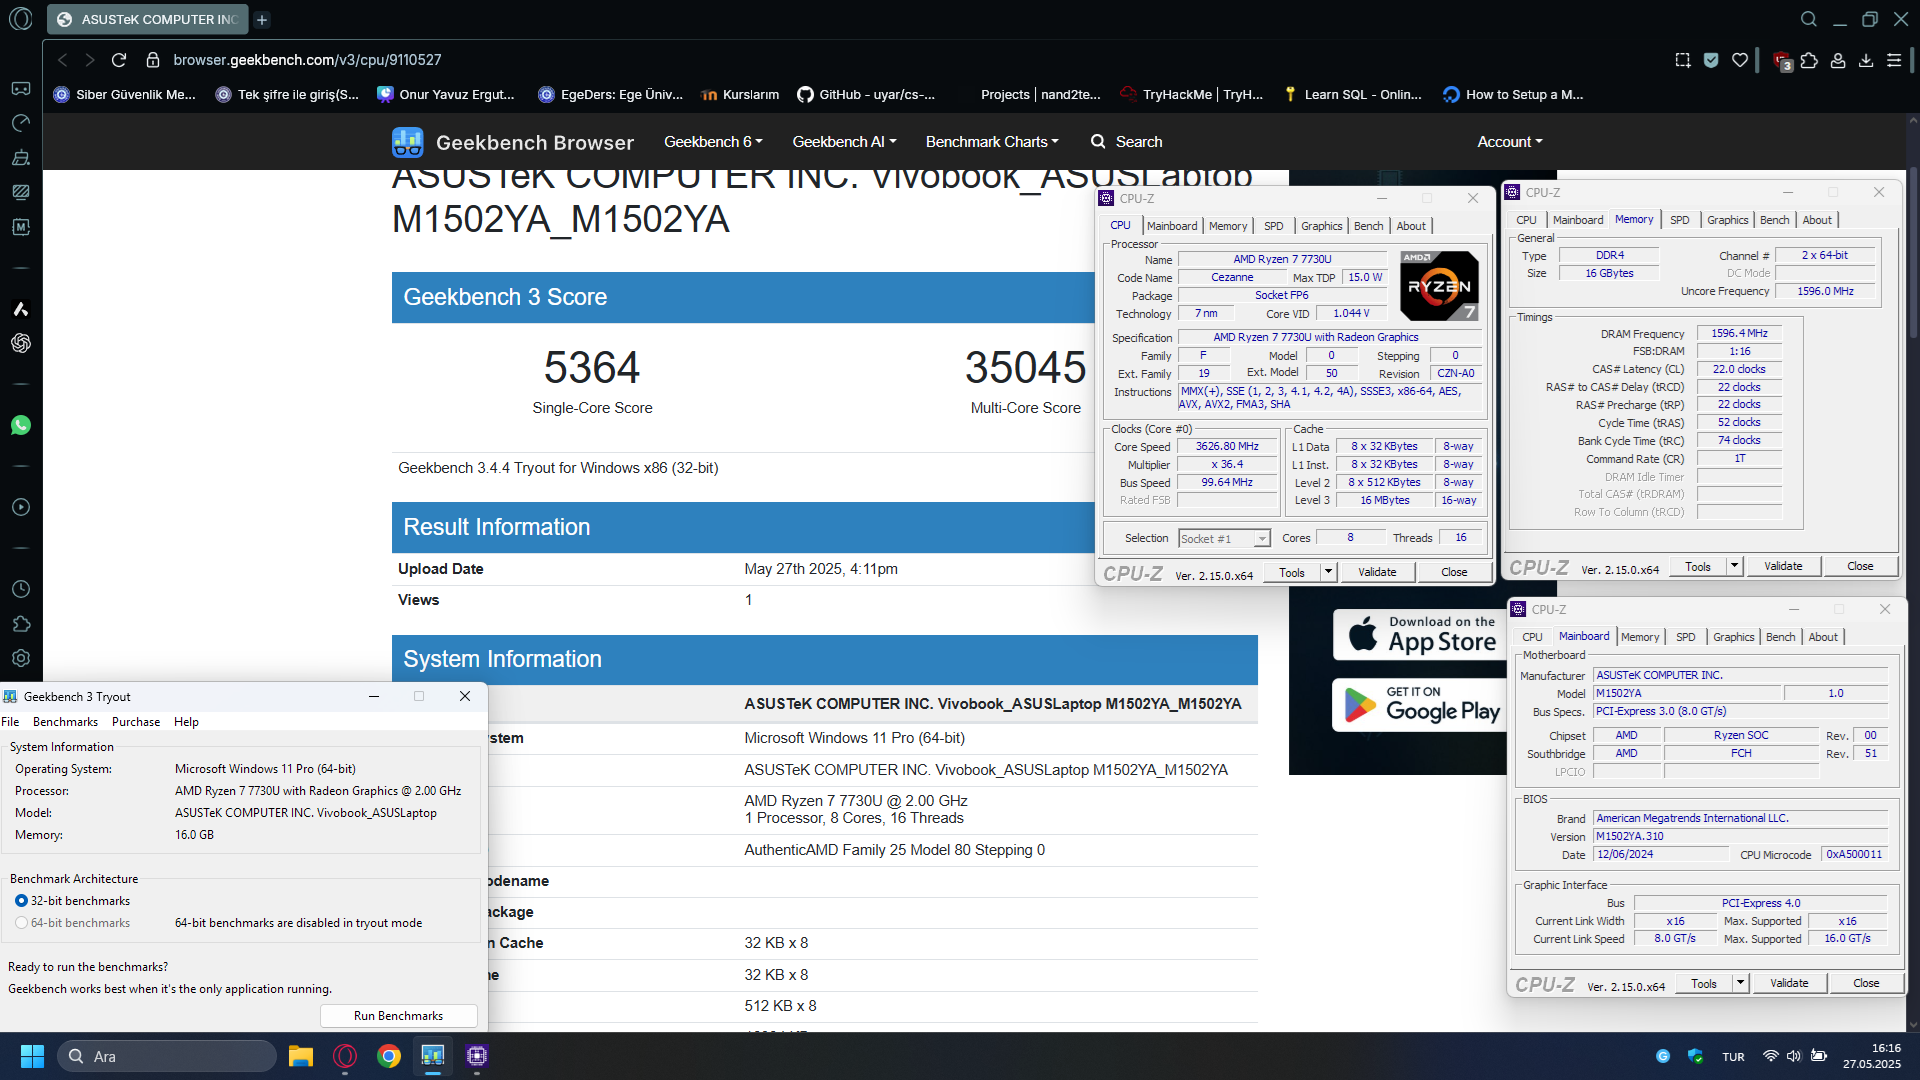
Task: Open Easy Setup menu icon
Action: [1894, 60]
